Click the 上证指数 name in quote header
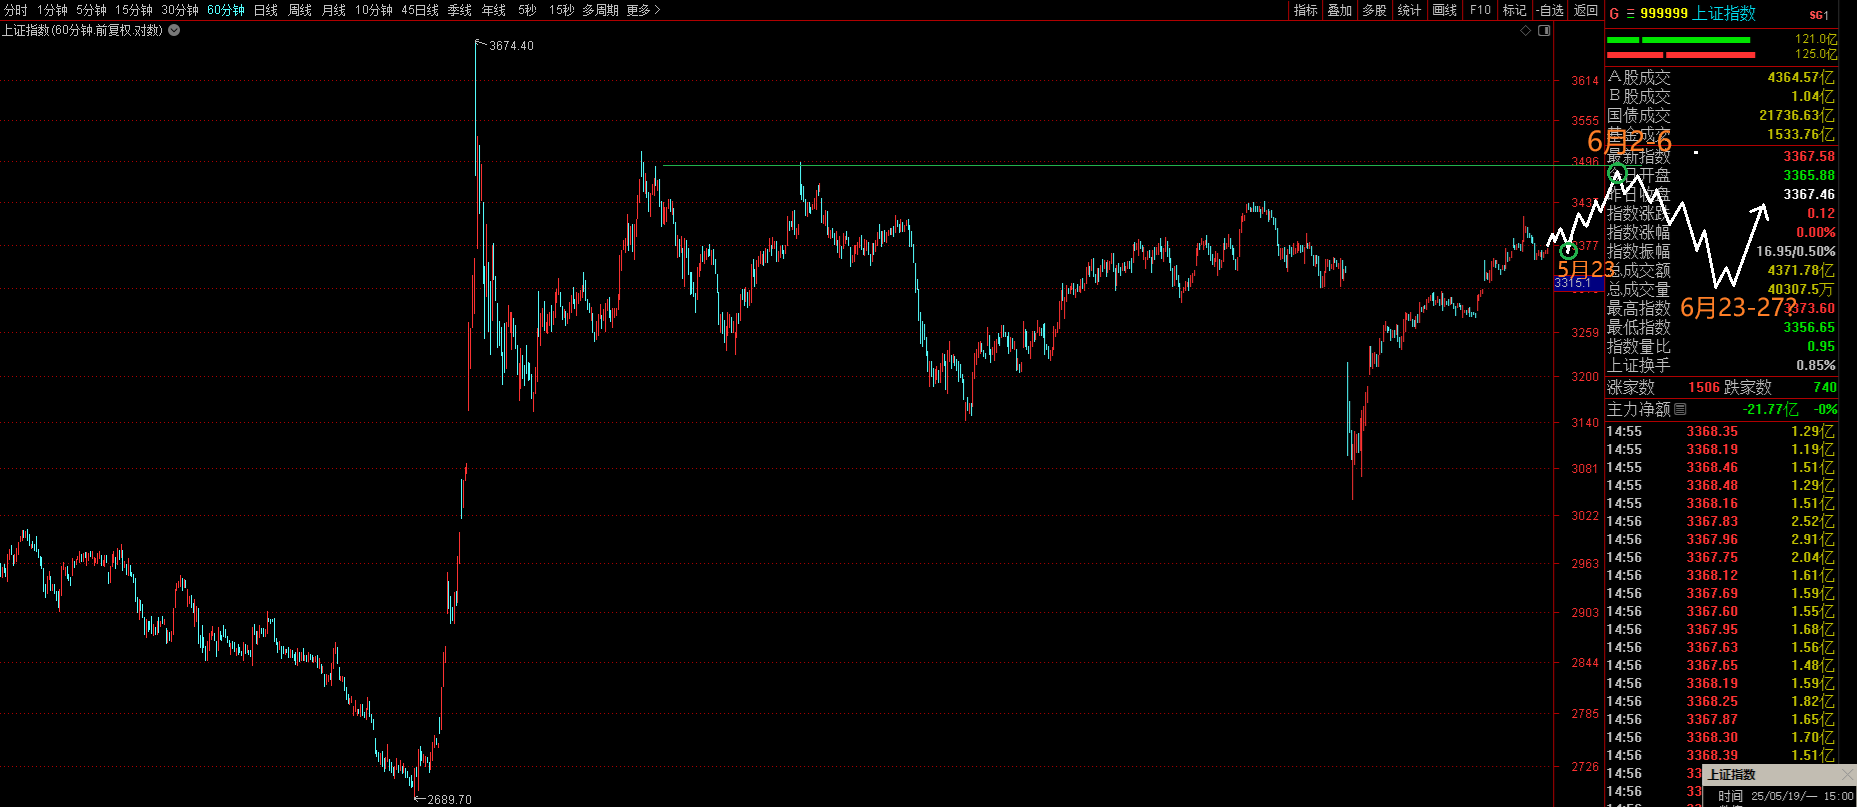 [1724, 13]
